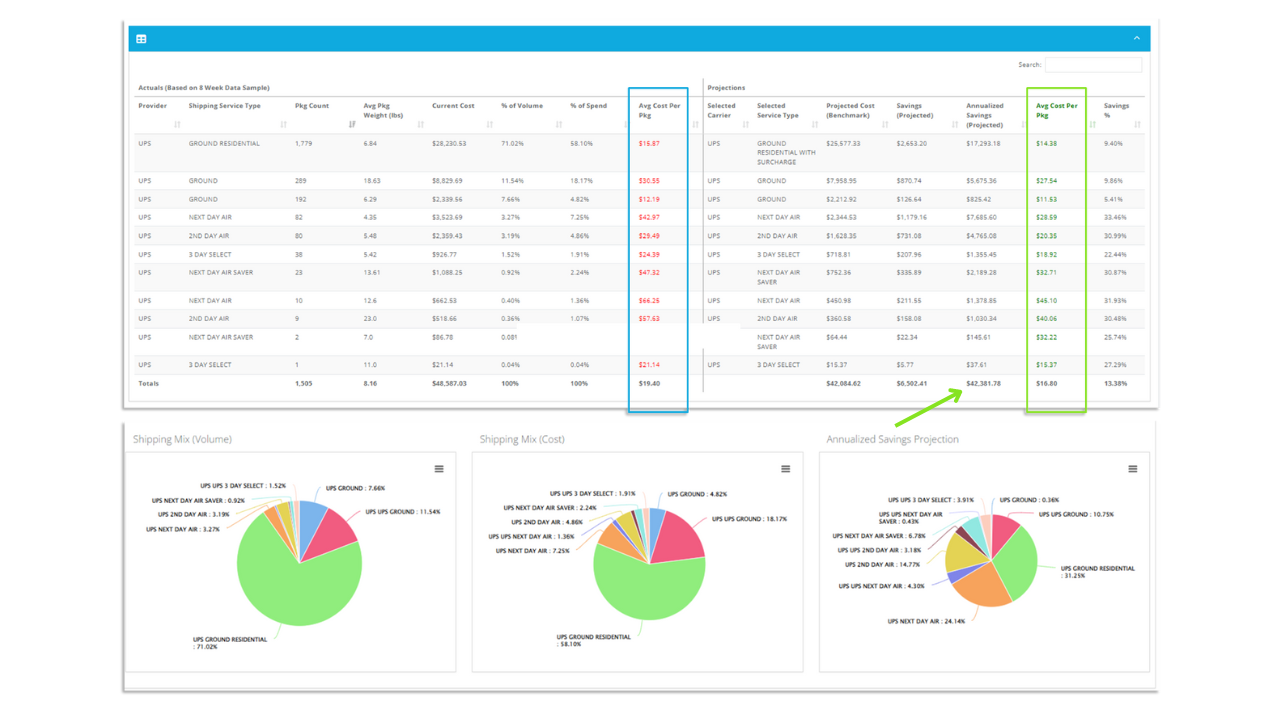Sort by Current Cost column icon

click(490, 125)
